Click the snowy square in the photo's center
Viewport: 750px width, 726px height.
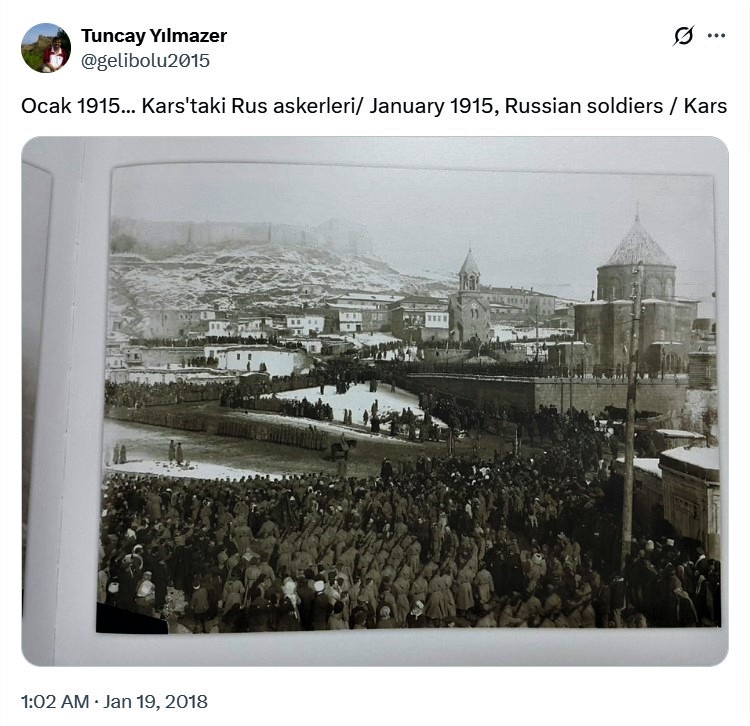pos(350,402)
